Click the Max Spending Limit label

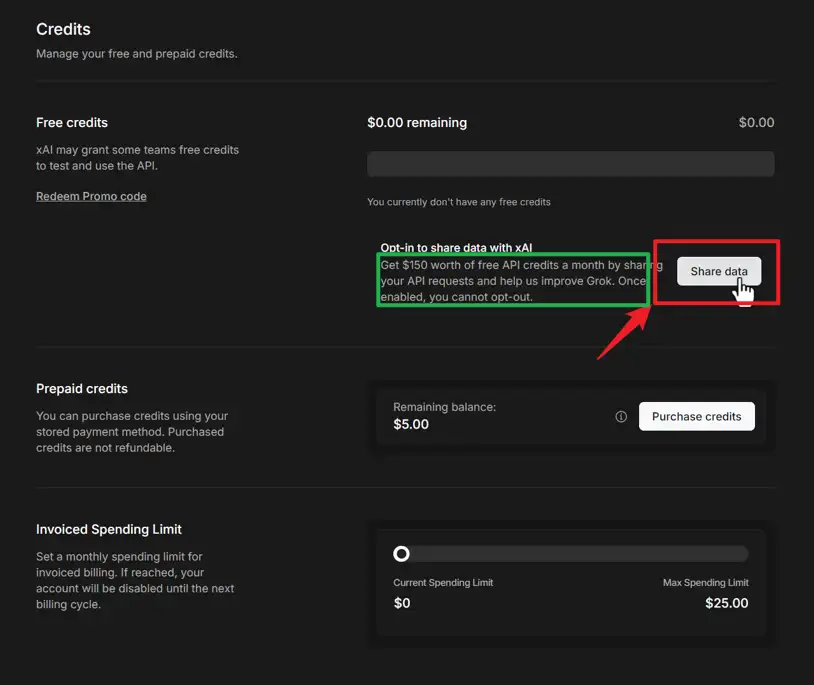coord(705,582)
